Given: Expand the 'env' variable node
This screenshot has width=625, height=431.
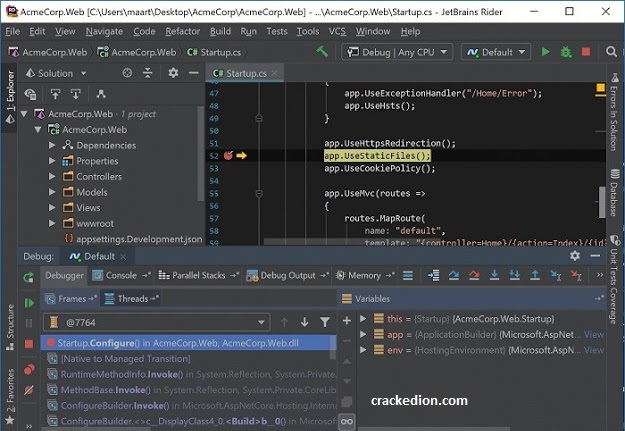Looking at the screenshot, I should 363,350.
